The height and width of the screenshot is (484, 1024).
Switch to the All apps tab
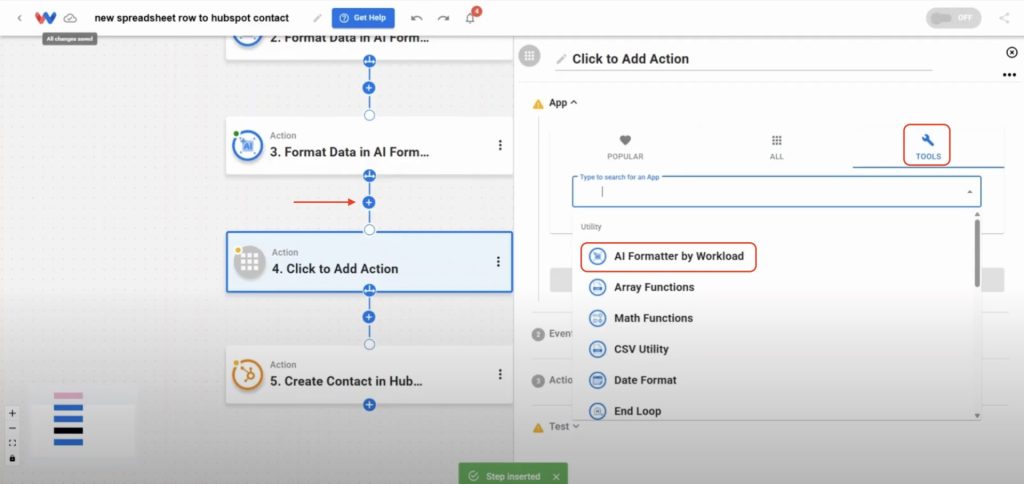[776, 147]
